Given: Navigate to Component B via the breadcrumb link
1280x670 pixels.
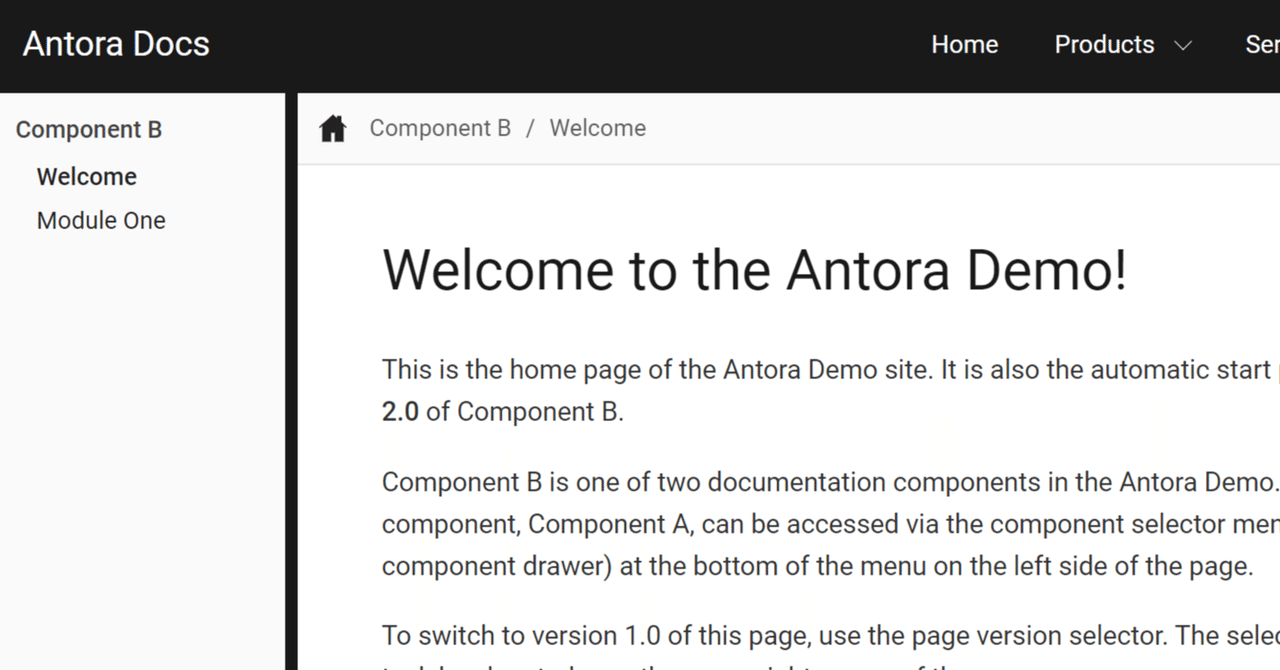Looking at the screenshot, I should [440, 128].
